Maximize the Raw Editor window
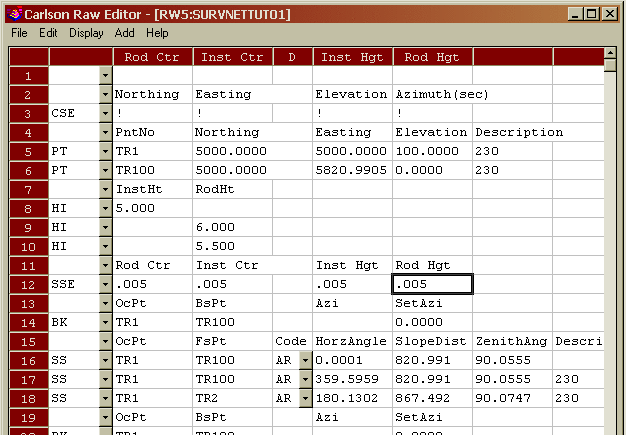The image size is (626, 435). pyautogui.click(x=590, y=14)
